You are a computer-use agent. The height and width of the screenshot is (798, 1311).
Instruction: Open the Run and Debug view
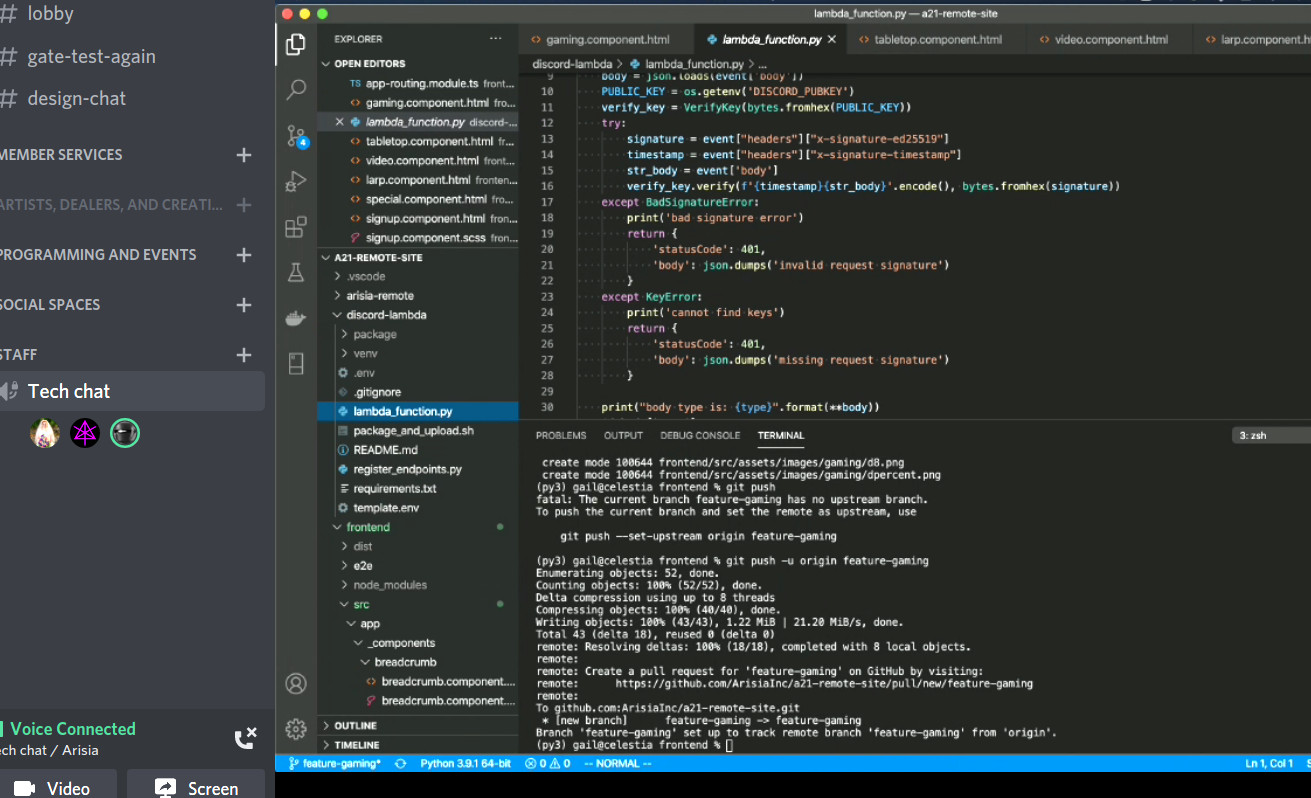tap(296, 182)
